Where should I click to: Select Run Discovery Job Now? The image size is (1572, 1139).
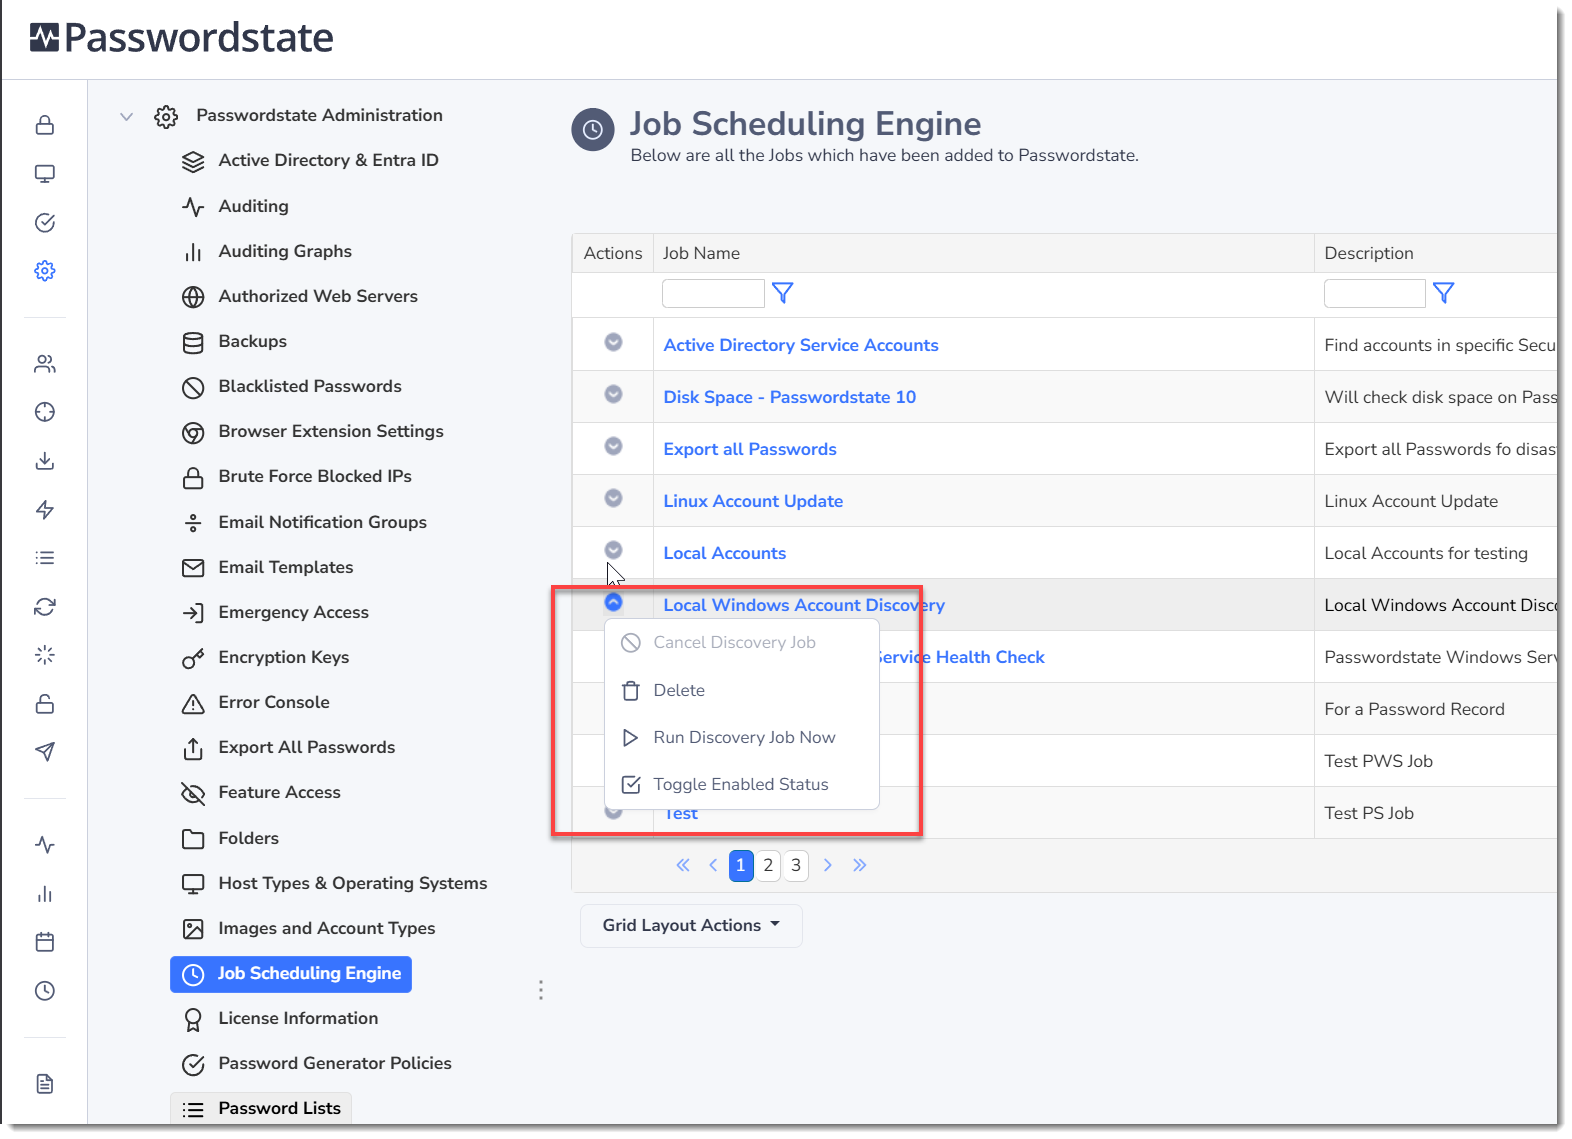742,738
